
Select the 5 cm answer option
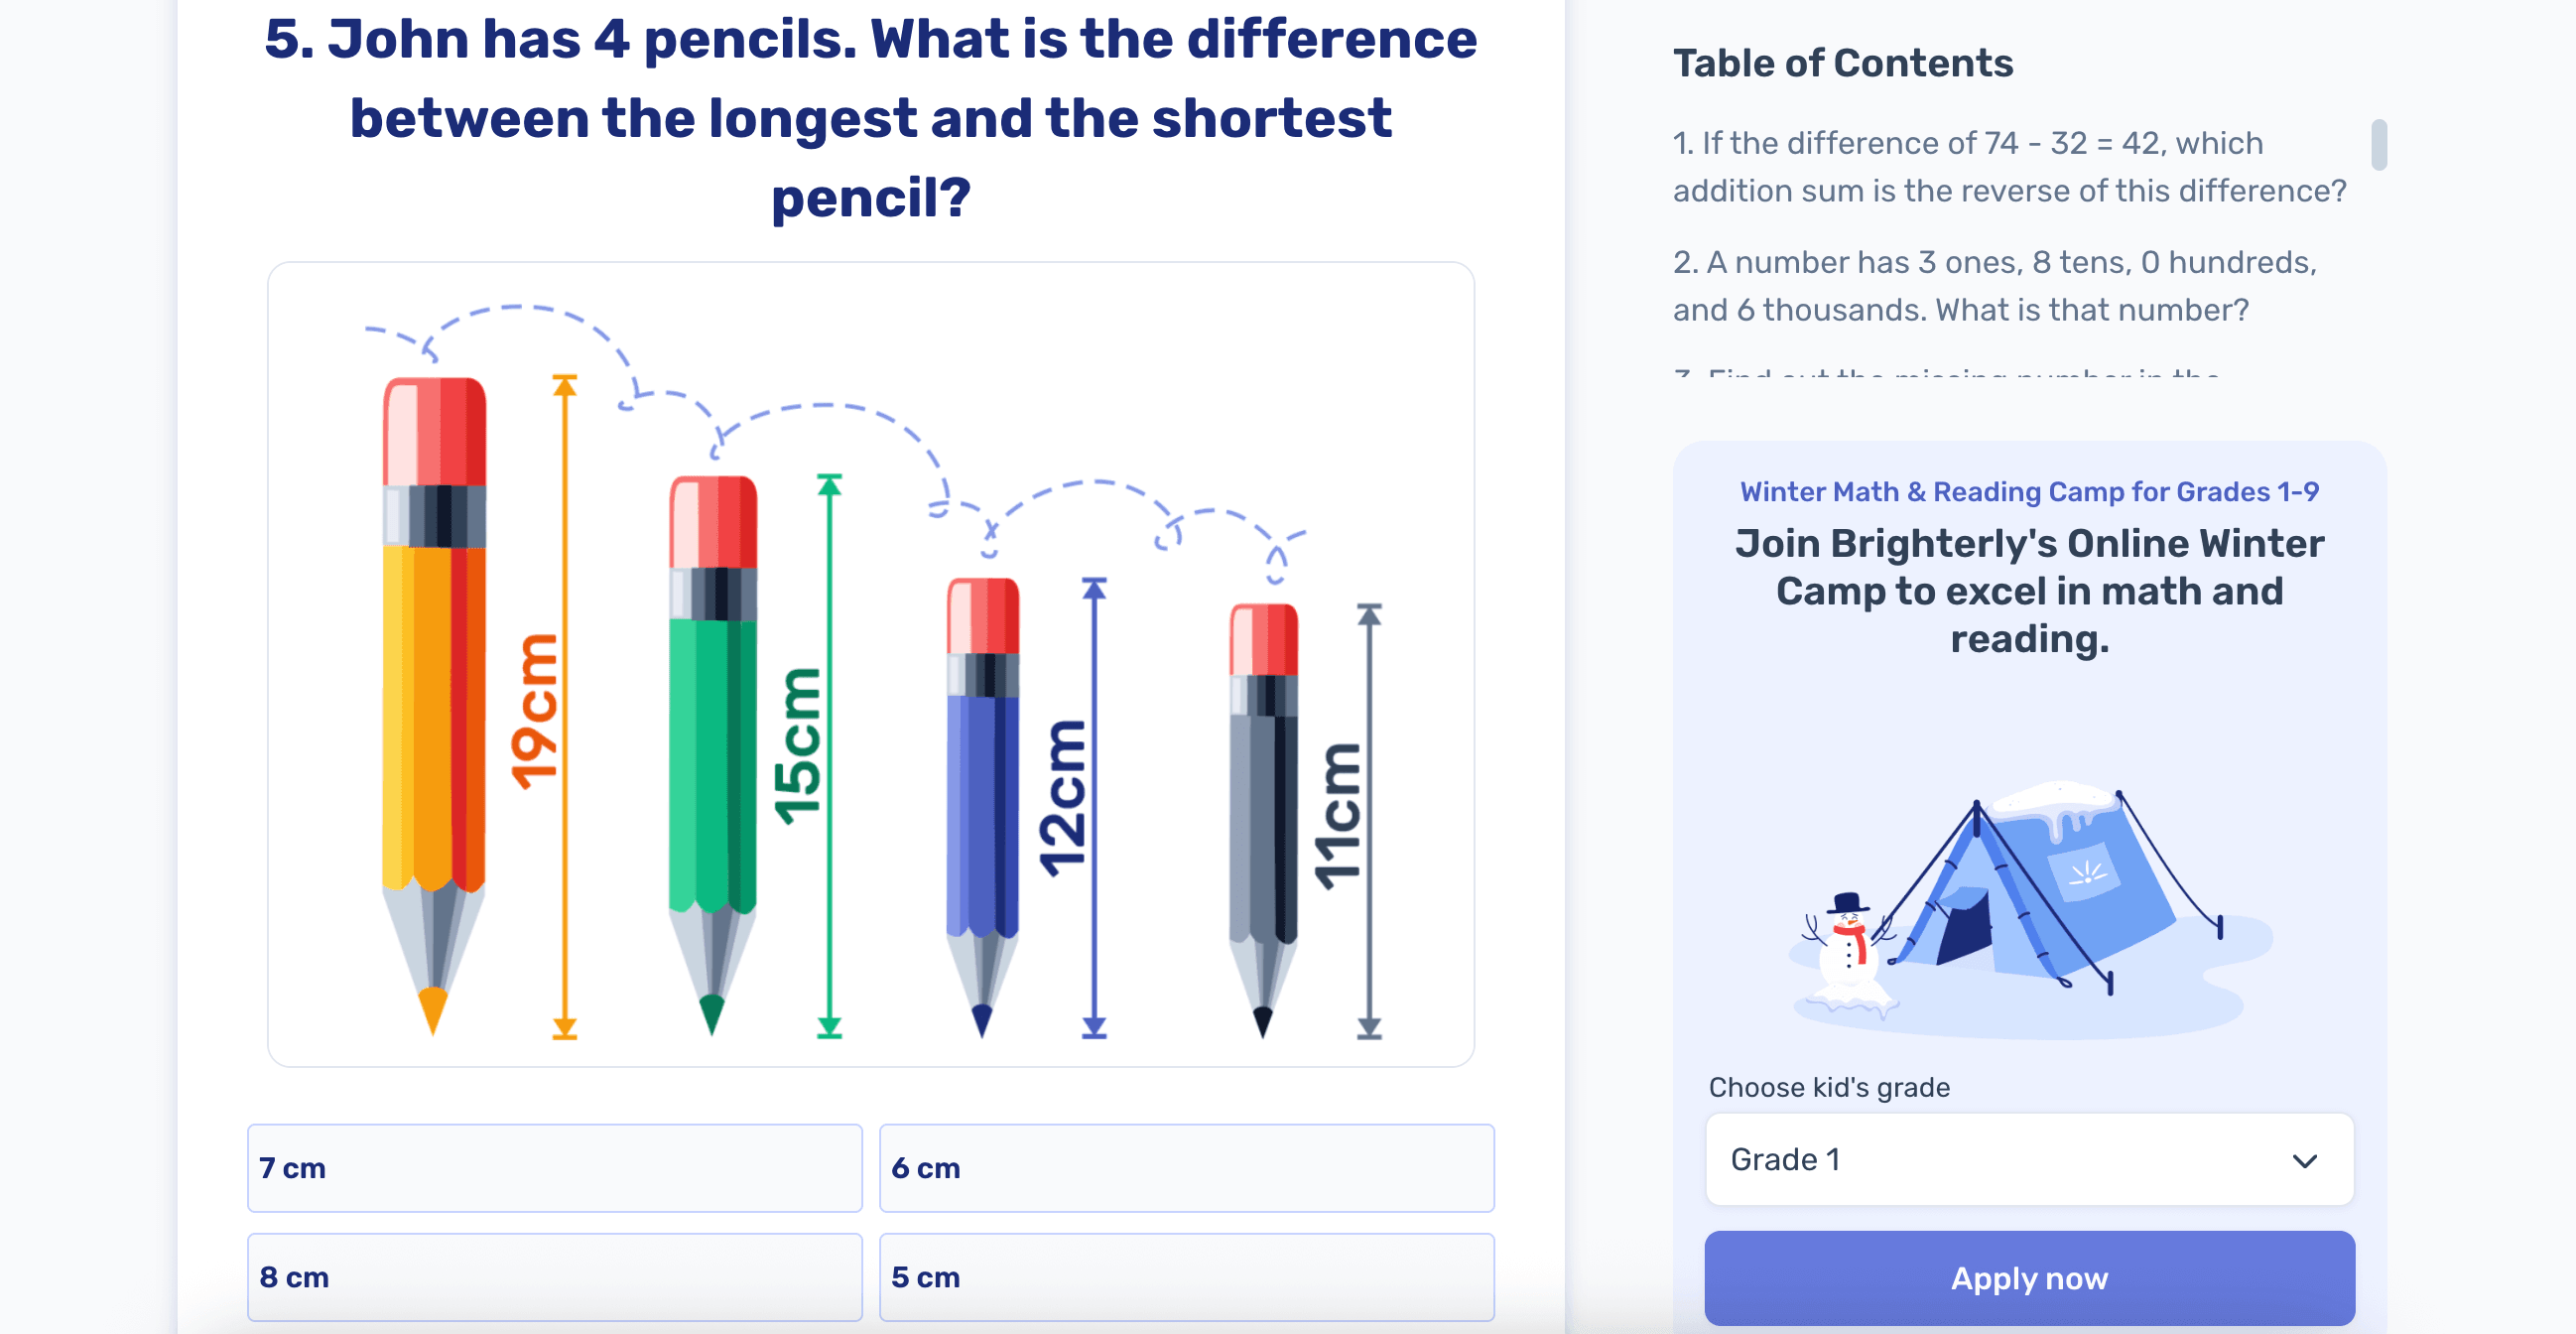[x=1186, y=1277]
